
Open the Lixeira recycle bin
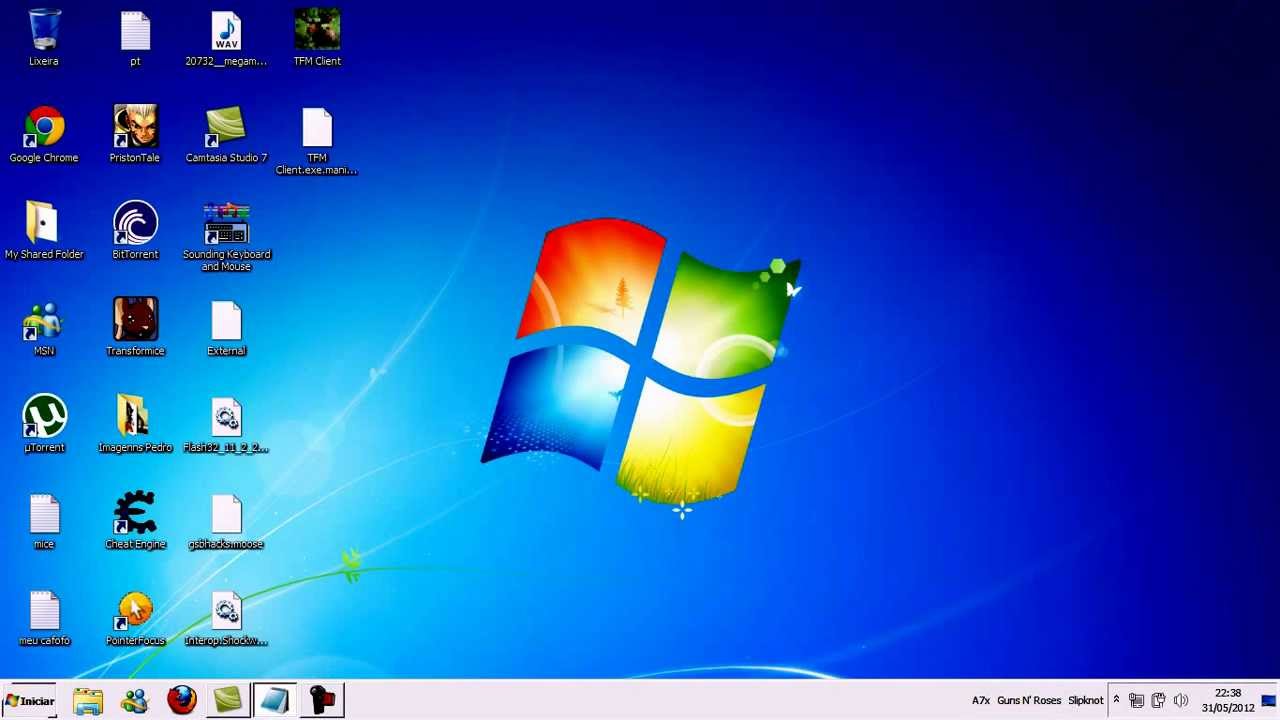pos(44,38)
